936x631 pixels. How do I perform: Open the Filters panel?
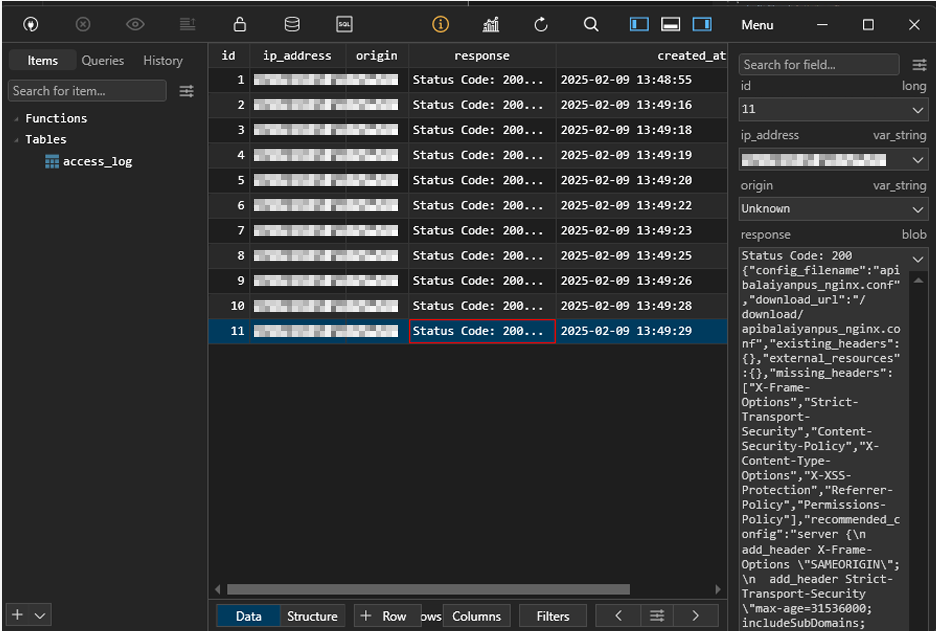tap(552, 616)
